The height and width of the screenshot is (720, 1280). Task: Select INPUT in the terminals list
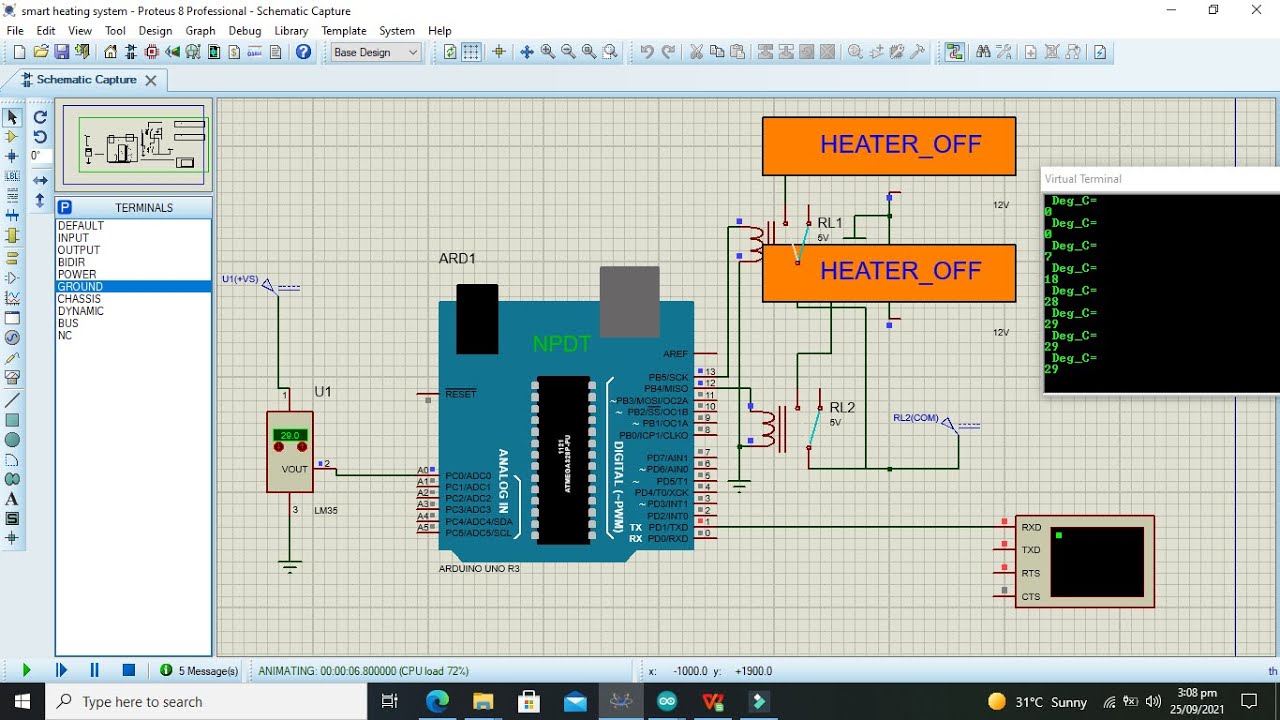(x=133, y=238)
